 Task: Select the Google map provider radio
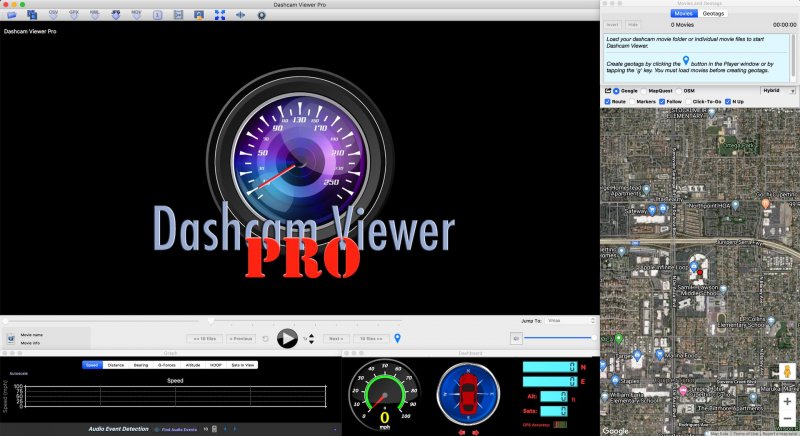tap(616, 91)
